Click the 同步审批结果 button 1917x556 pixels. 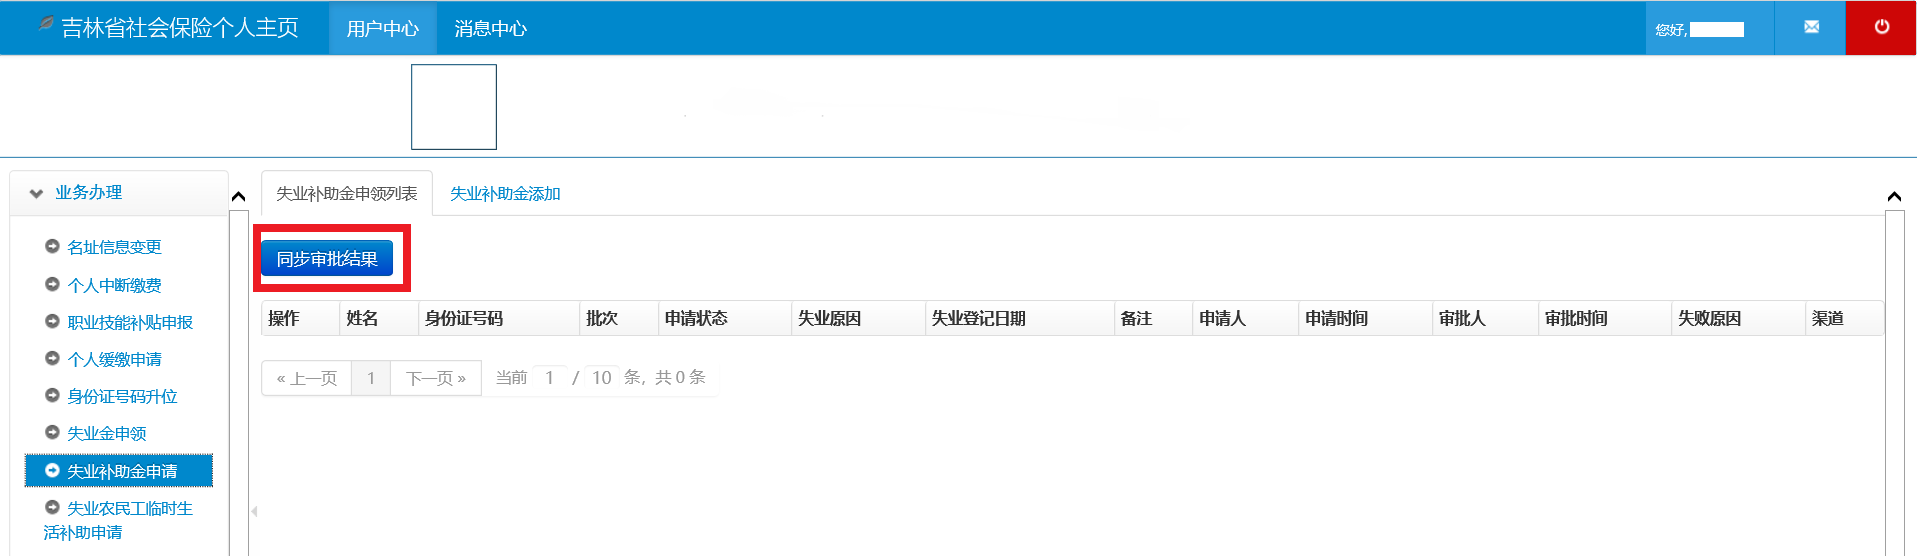(x=327, y=259)
